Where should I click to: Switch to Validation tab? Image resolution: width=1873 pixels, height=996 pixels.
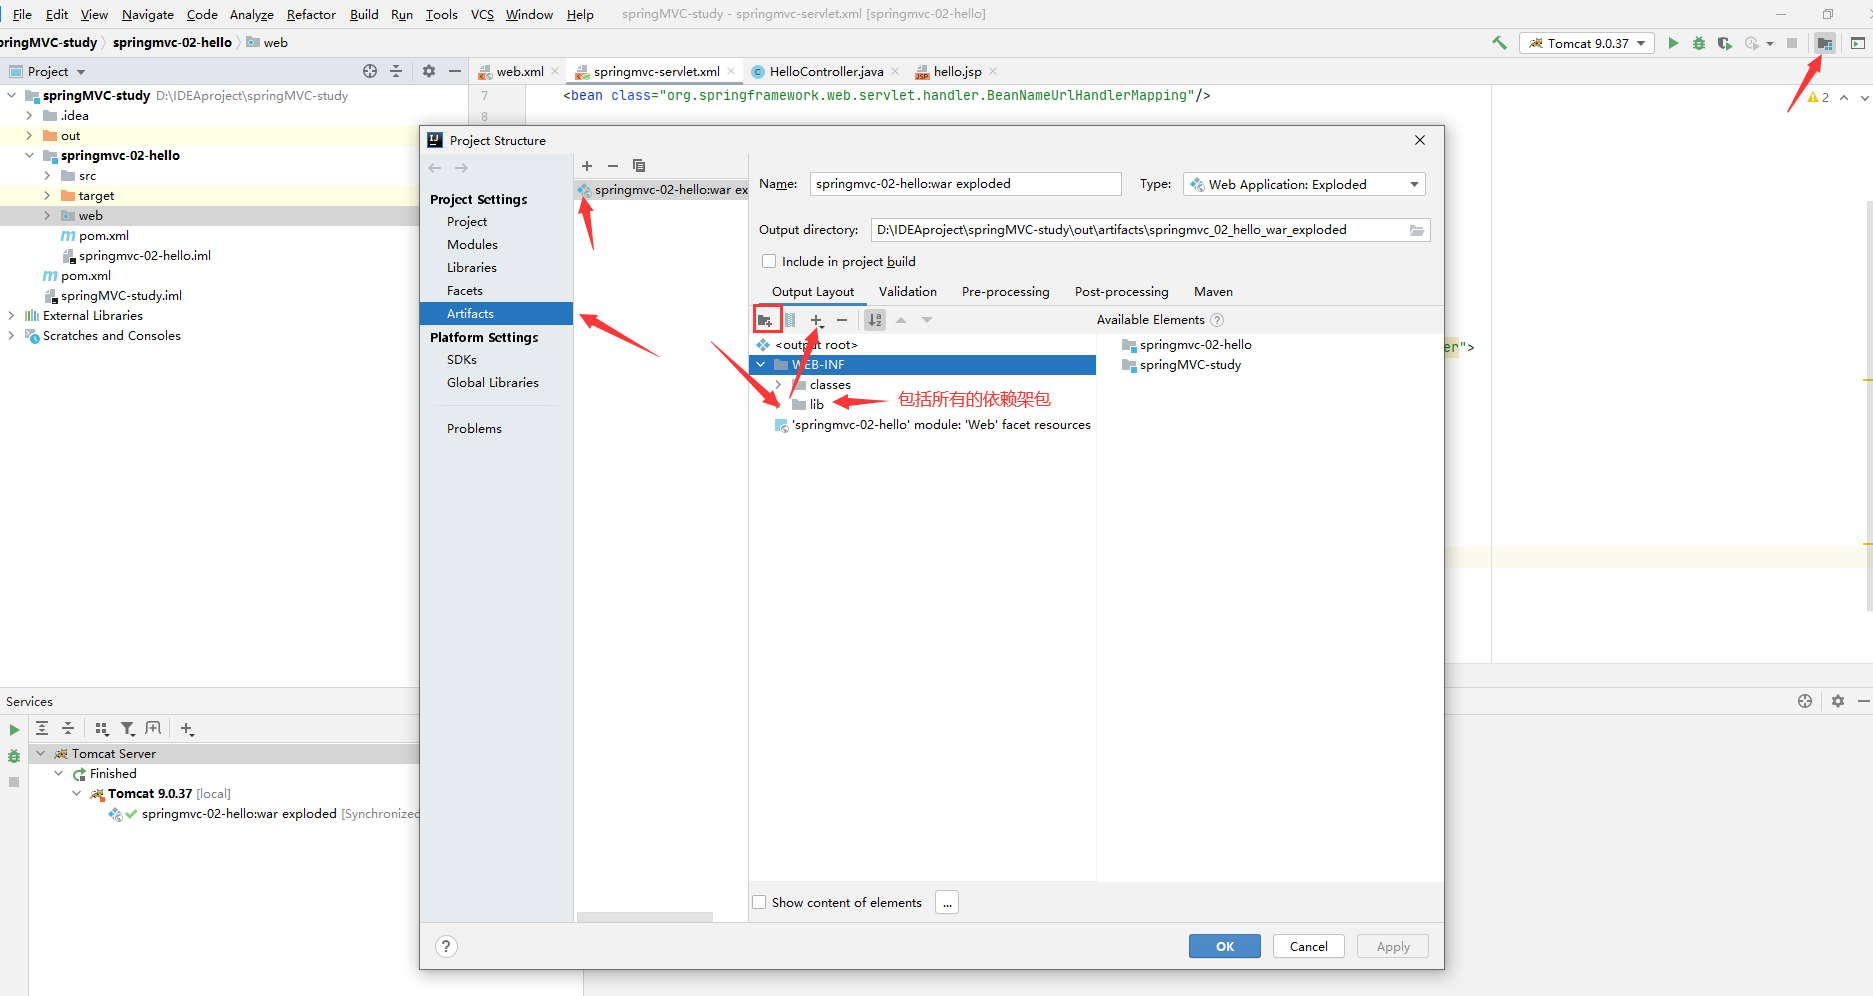point(908,292)
